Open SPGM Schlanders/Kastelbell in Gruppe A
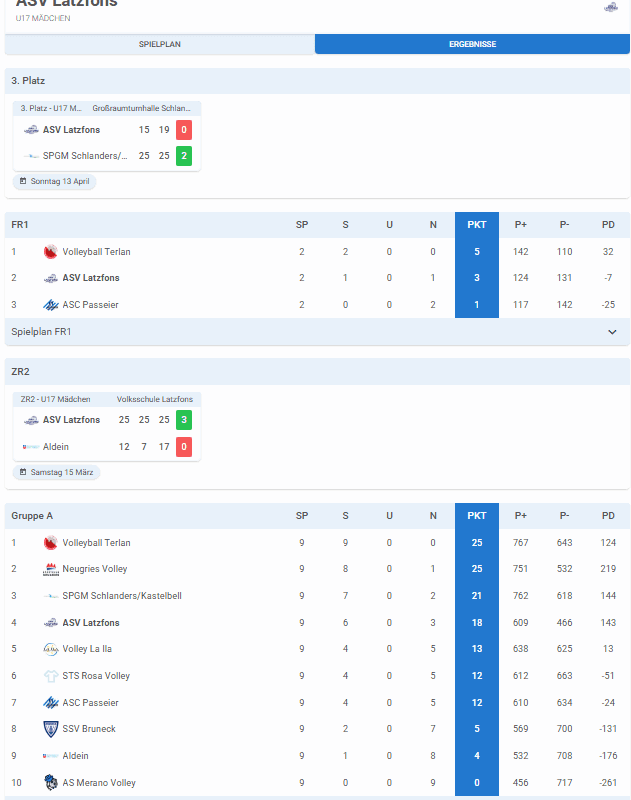631x800 pixels. [x=124, y=596]
